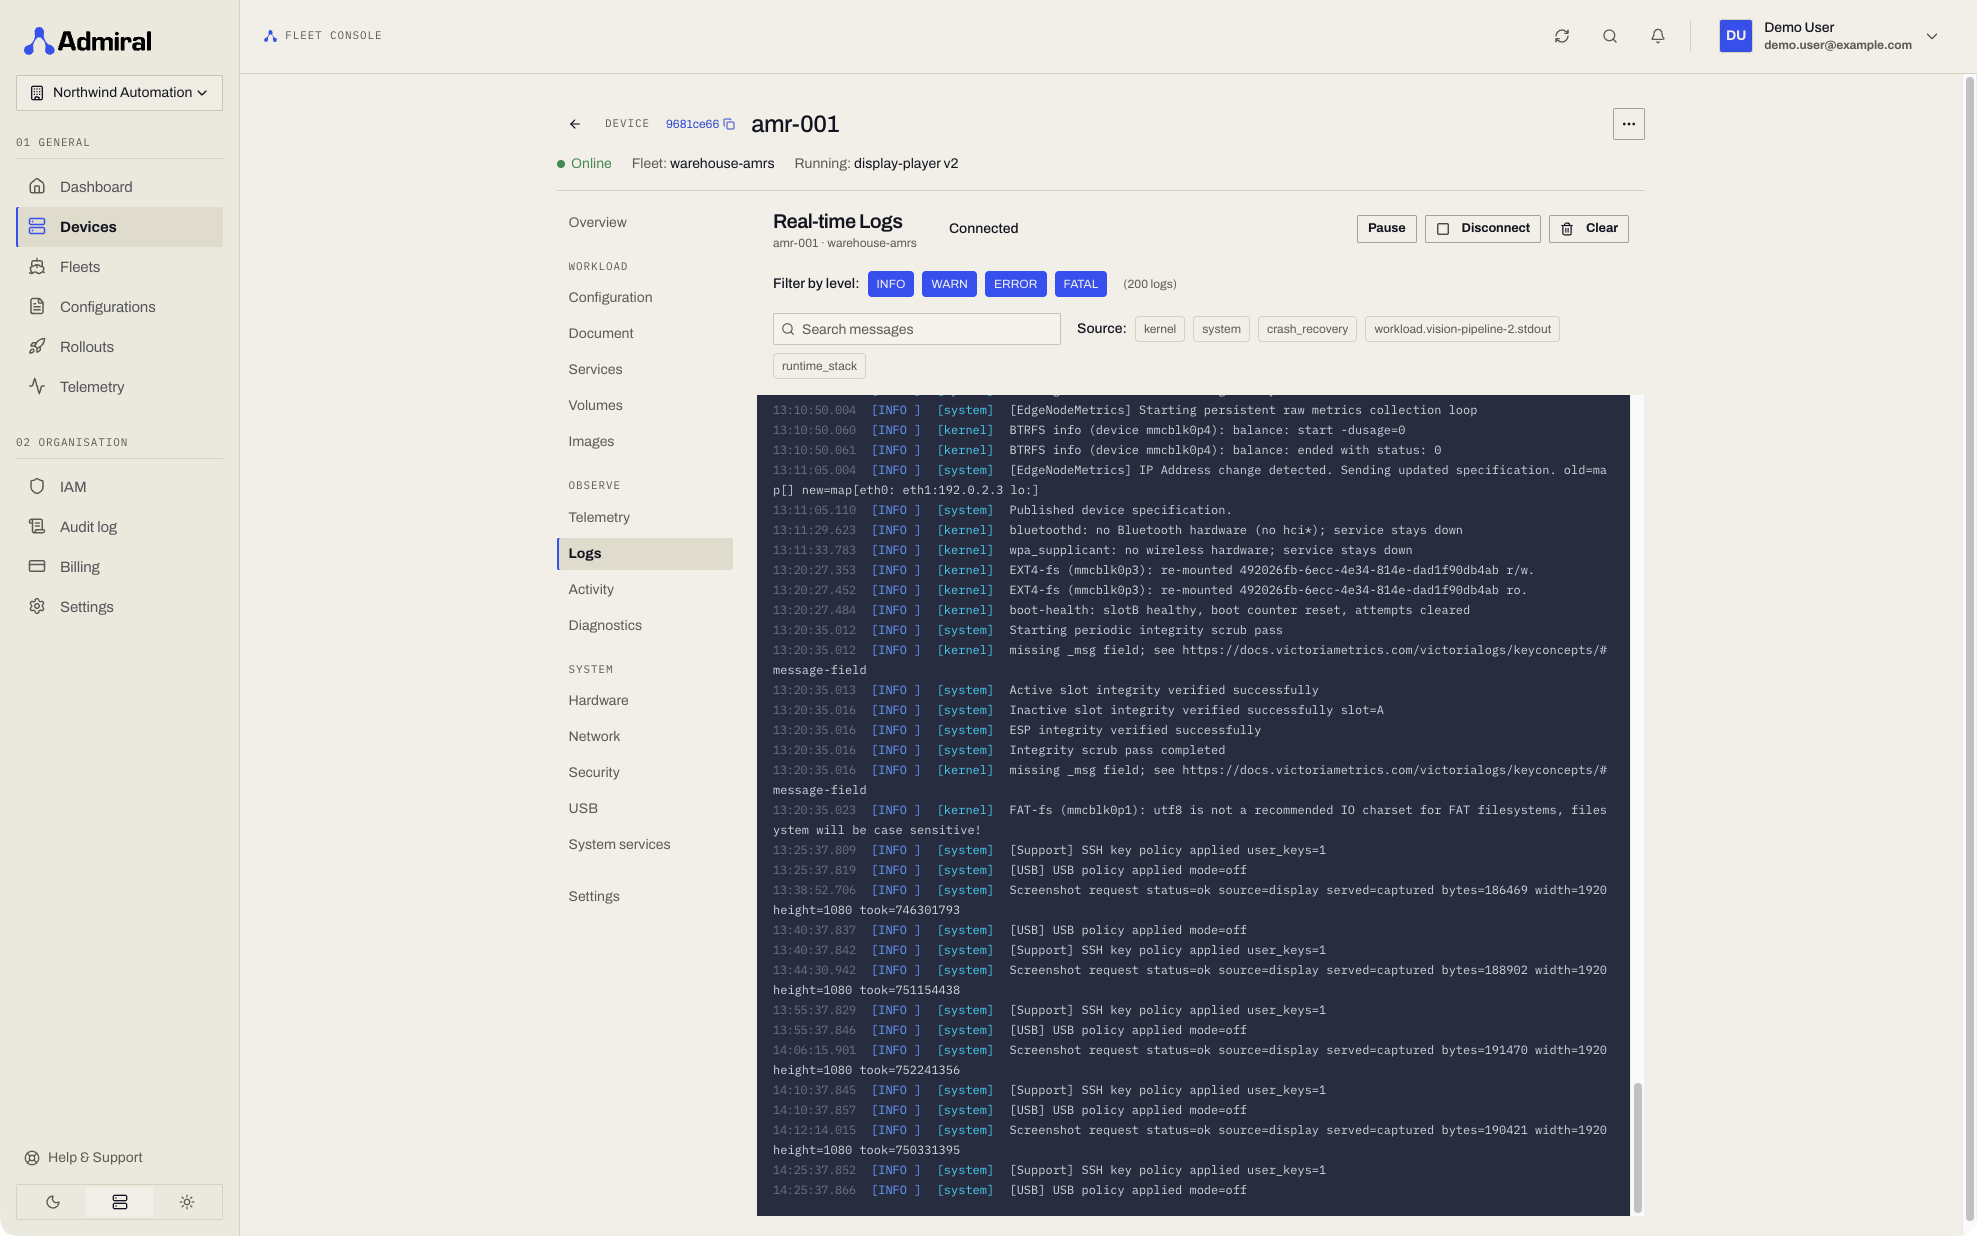Screen dimensions: 1977x1236
Task: Toggle workload.vision-pipeline-2.stdout source filter
Action: 1462,329
